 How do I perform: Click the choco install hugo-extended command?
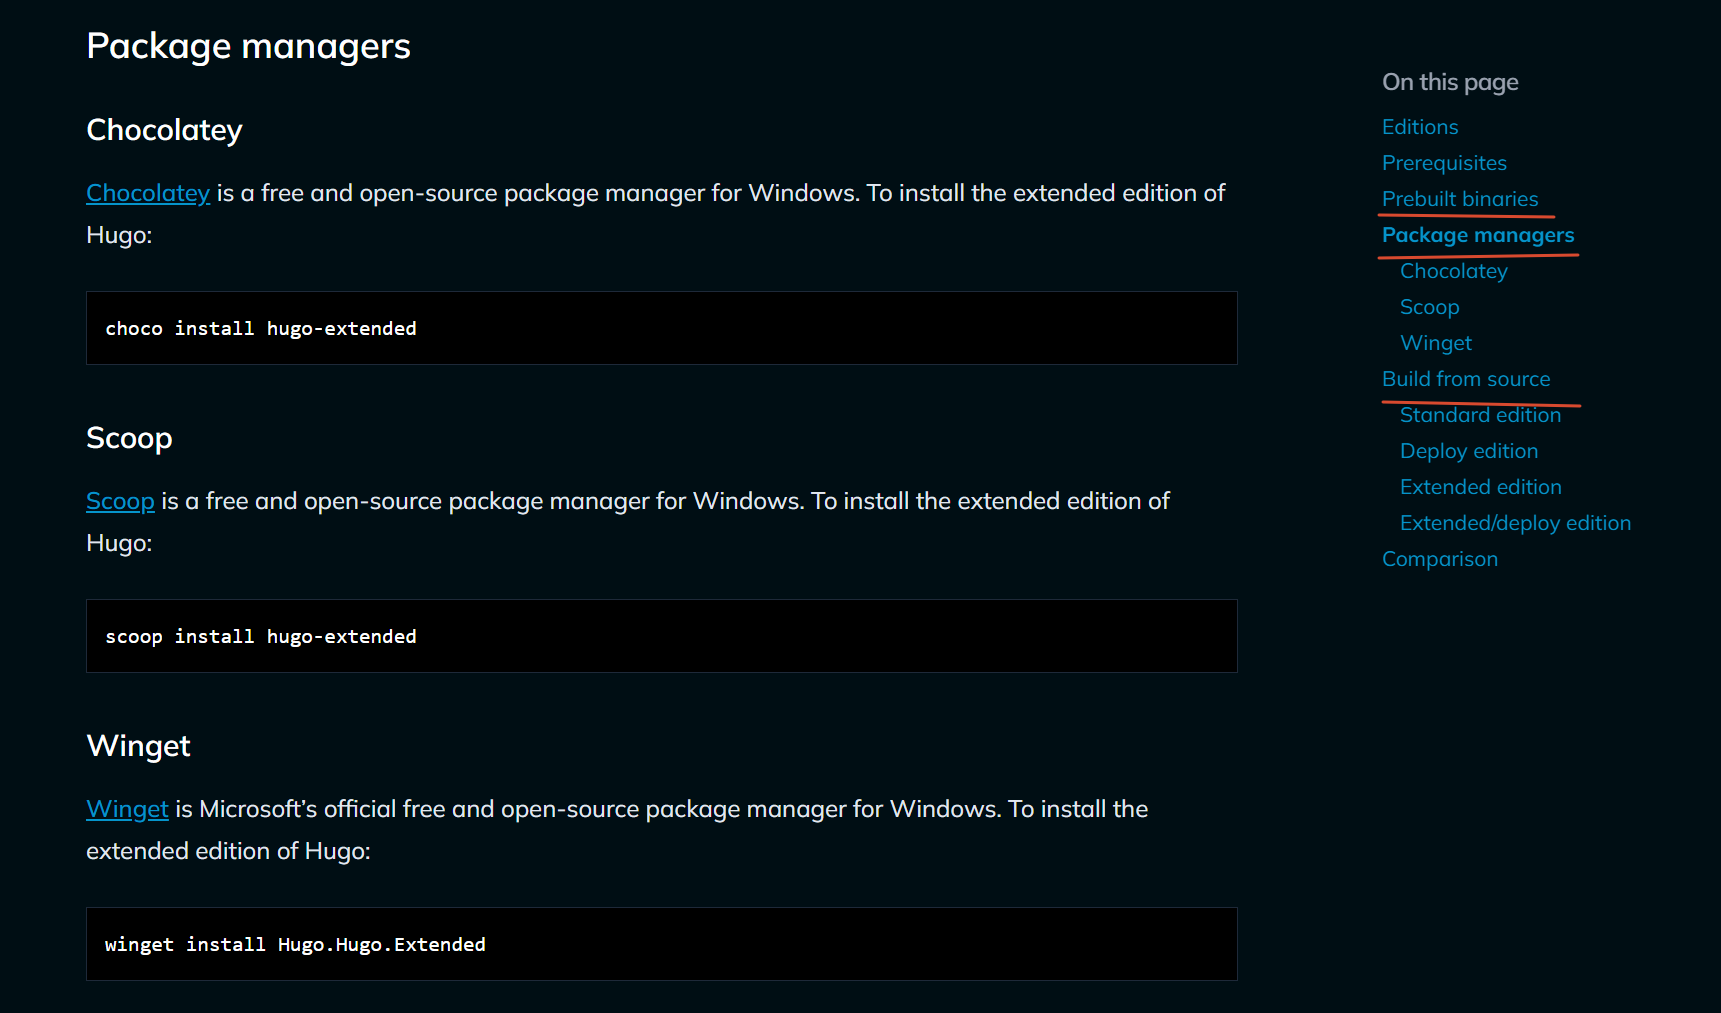(261, 328)
